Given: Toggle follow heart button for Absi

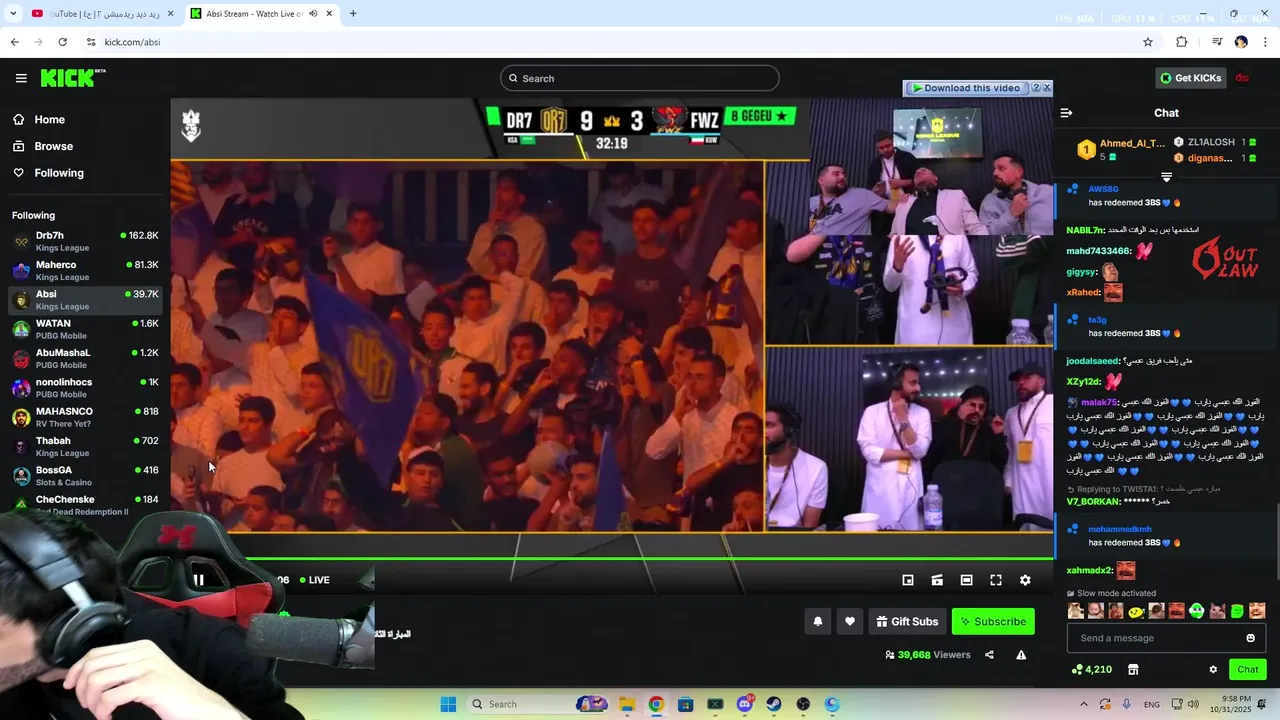Looking at the screenshot, I should 850,621.
